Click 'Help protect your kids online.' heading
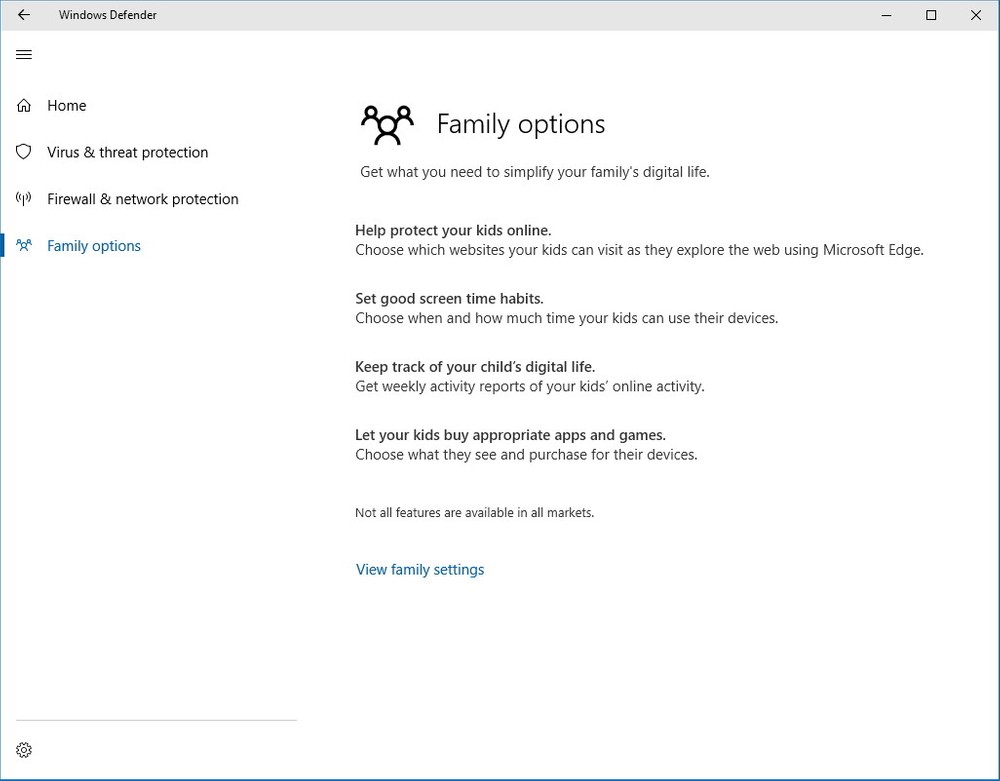1000x781 pixels. 453,230
